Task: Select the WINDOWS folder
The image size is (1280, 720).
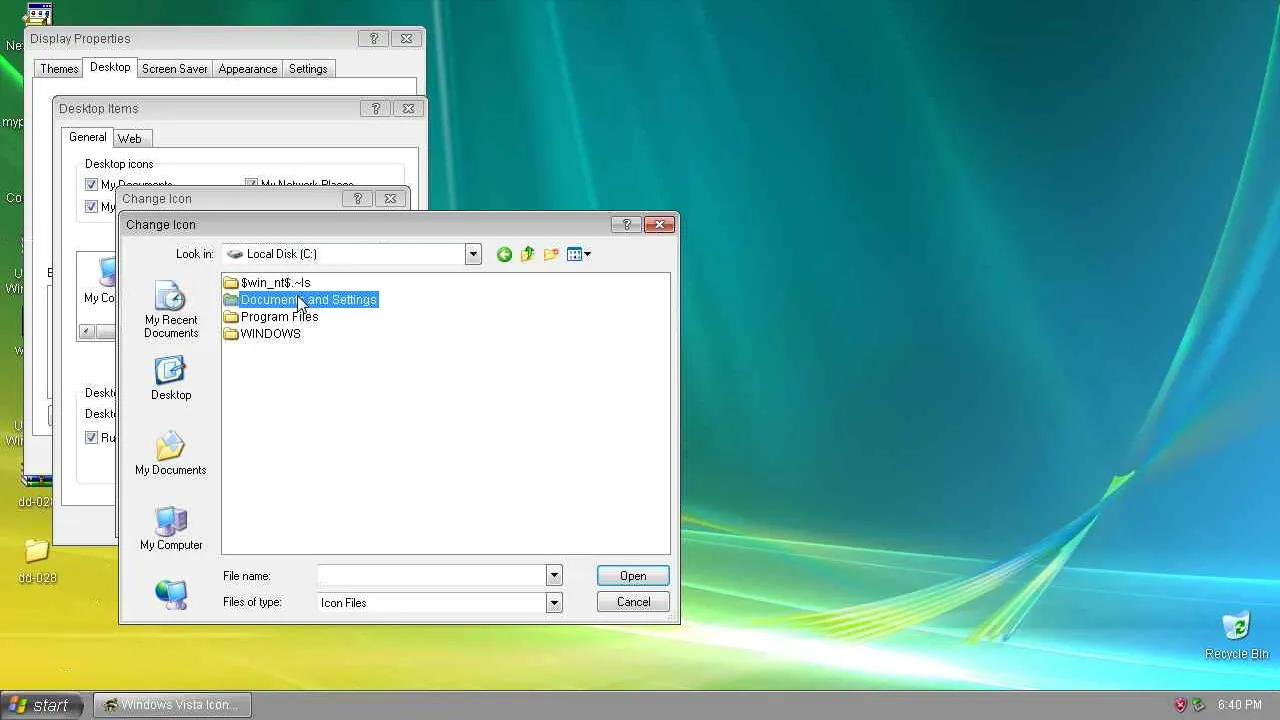Action: (x=262, y=334)
